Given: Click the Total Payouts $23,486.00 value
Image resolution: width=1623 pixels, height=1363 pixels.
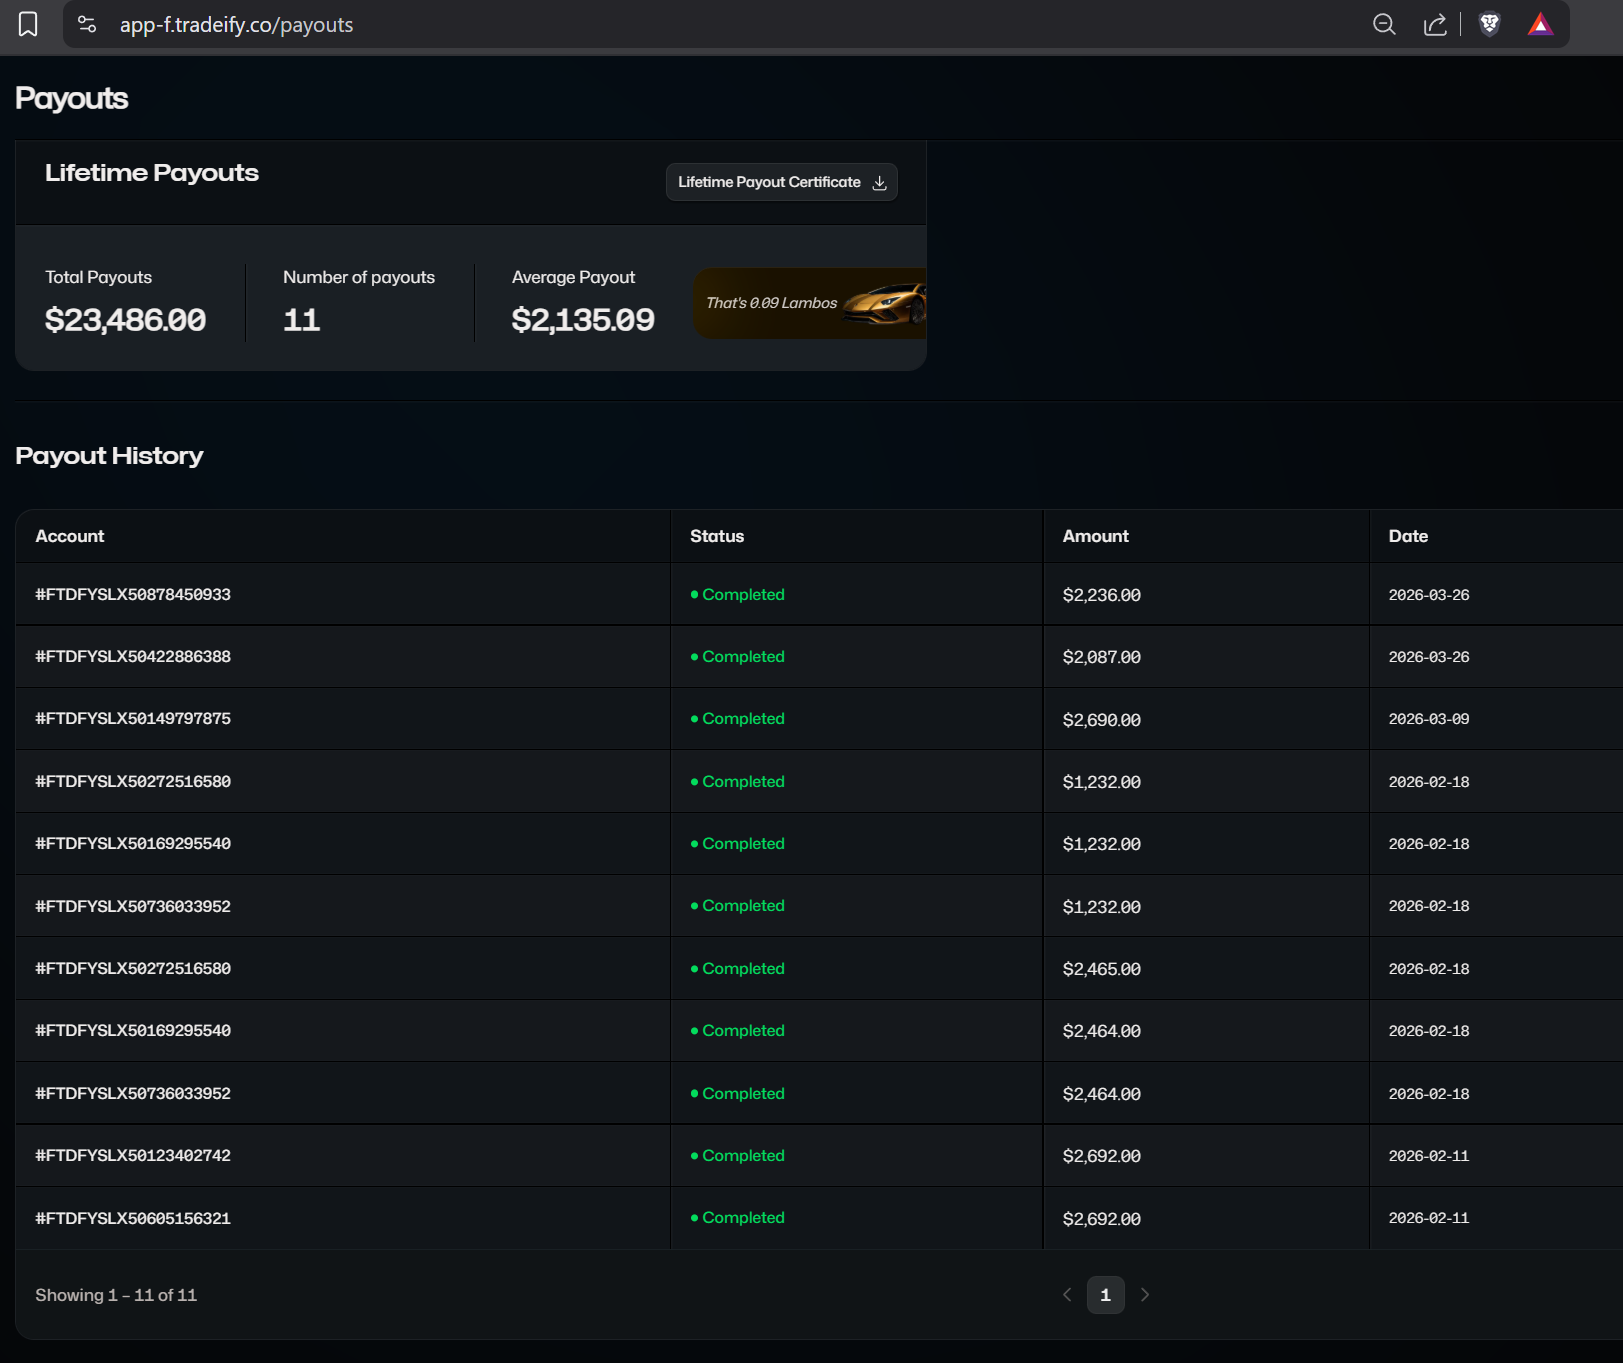Looking at the screenshot, I should [125, 320].
